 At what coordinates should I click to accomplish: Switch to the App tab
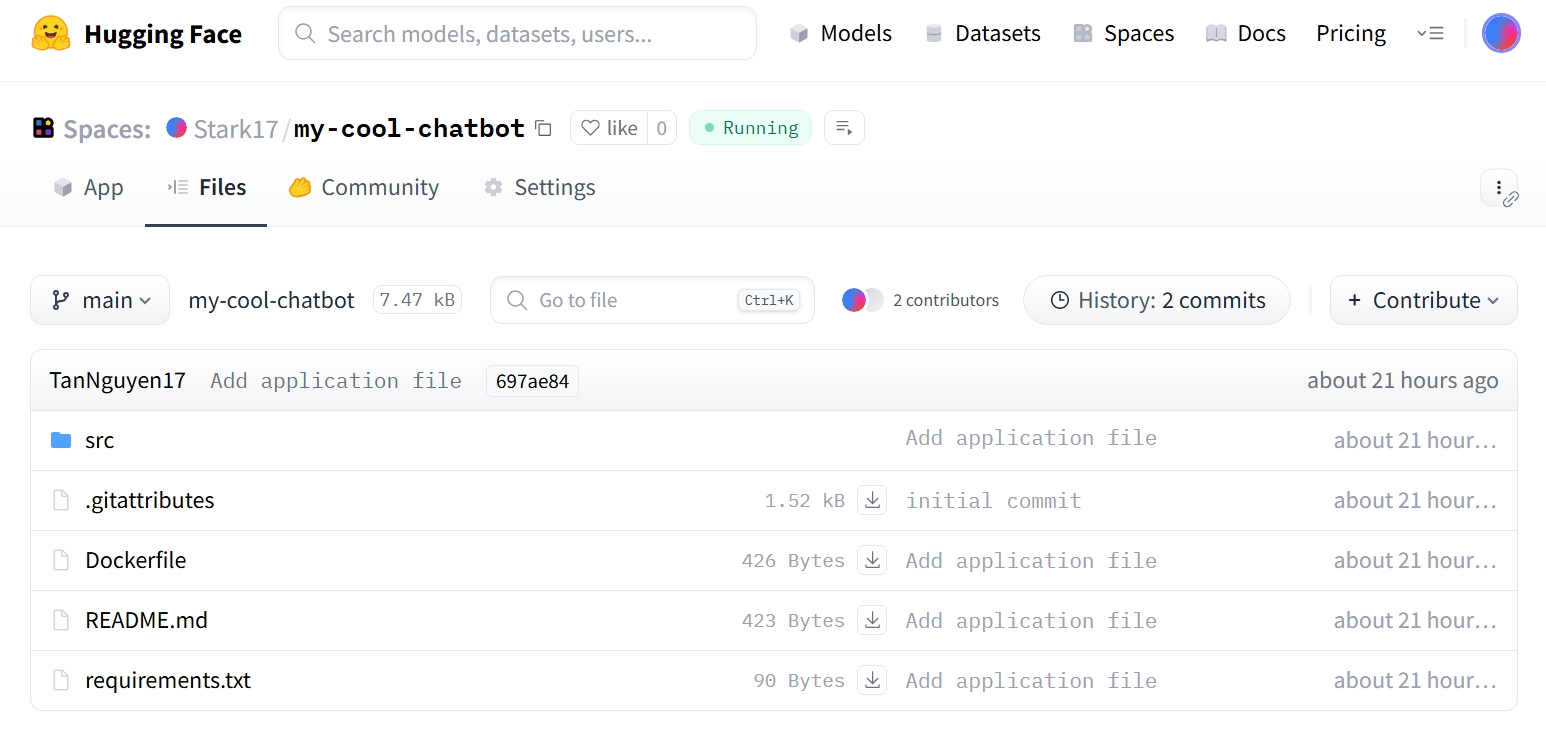click(89, 188)
